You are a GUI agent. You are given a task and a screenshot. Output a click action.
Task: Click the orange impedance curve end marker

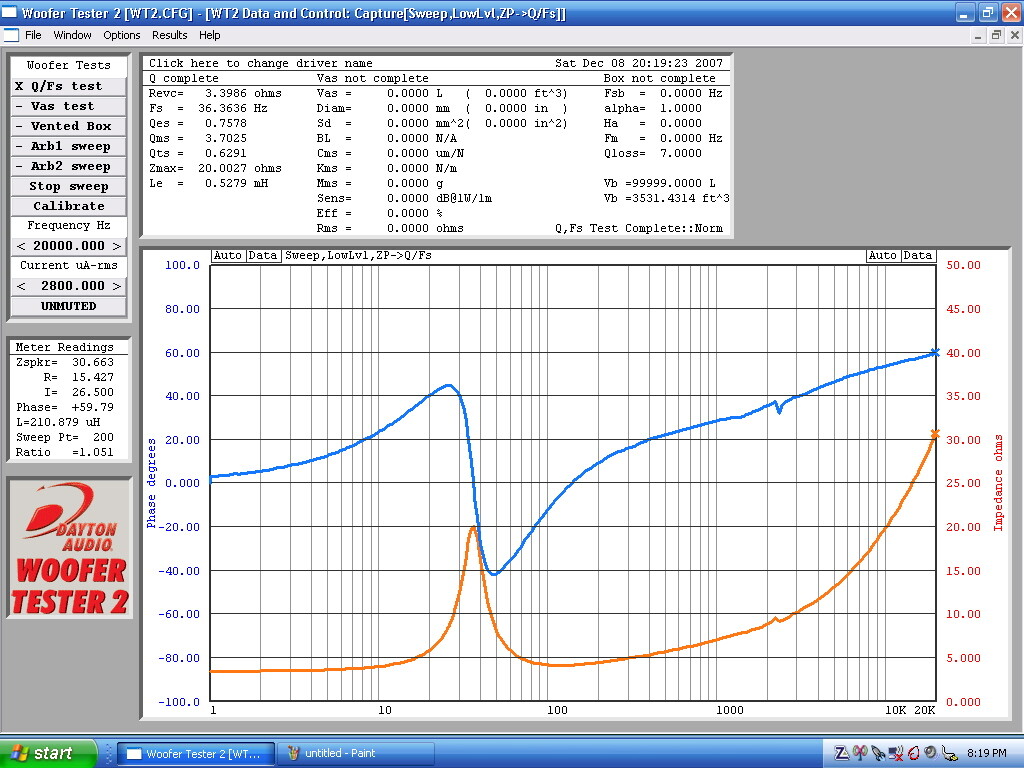click(x=935, y=434)
